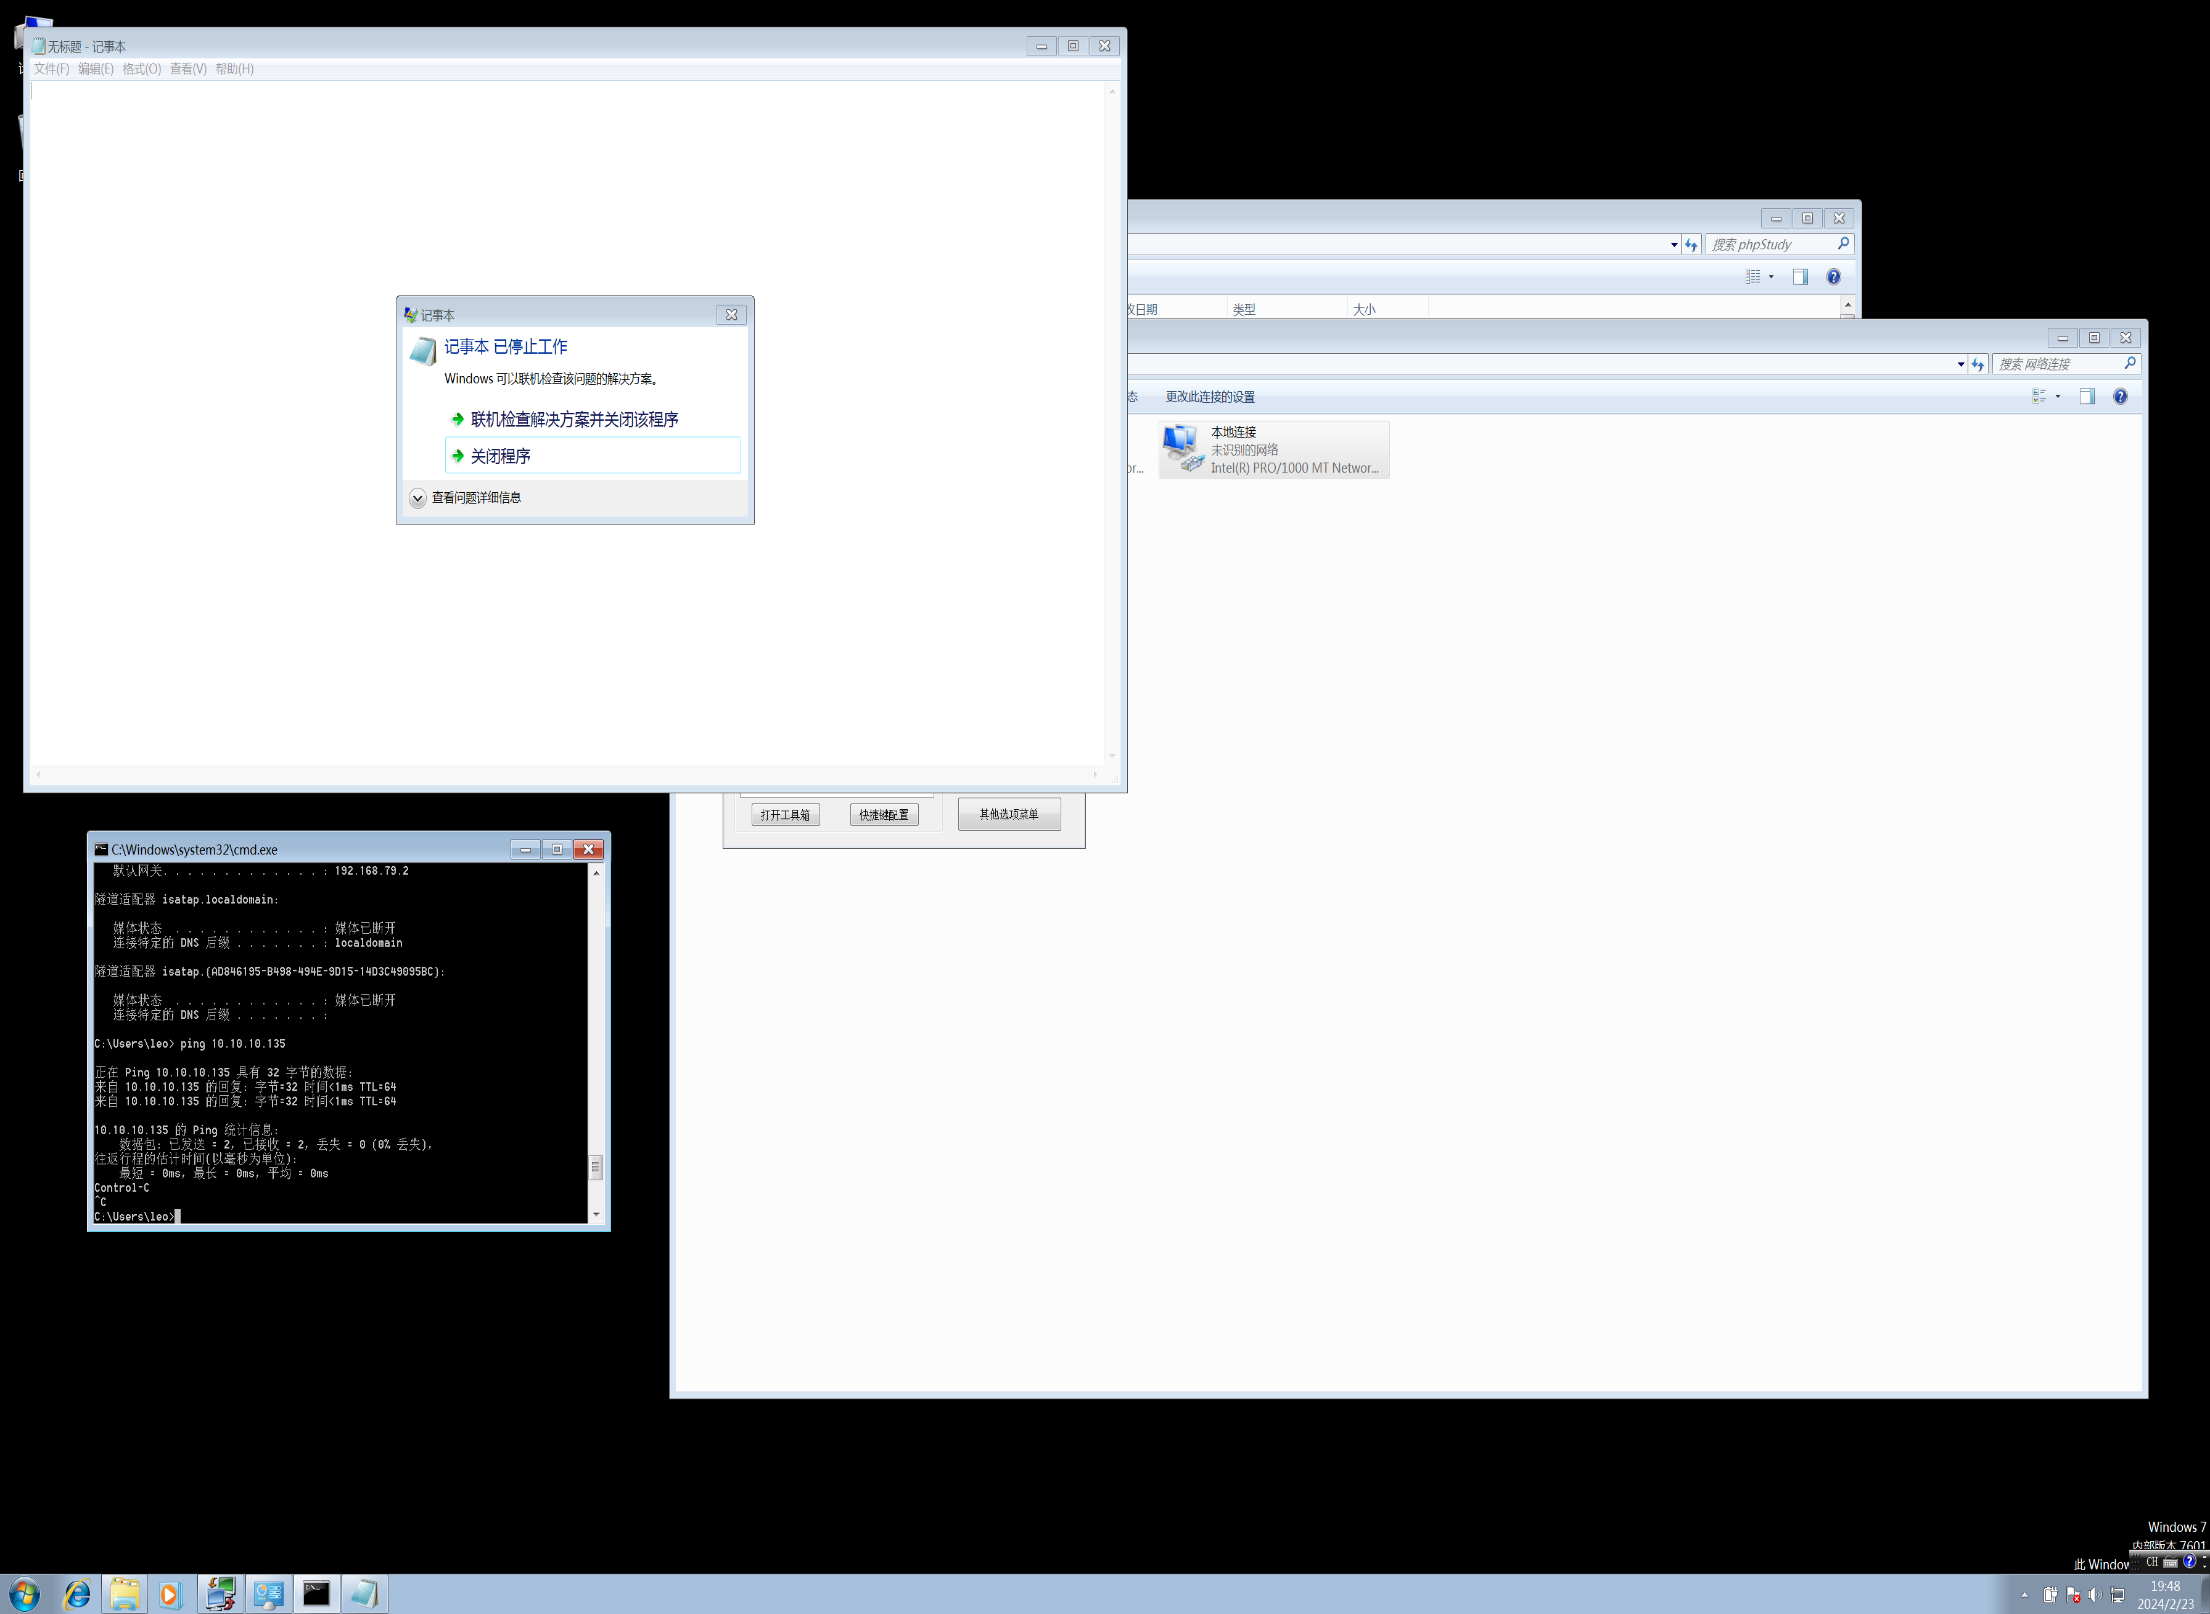This screenshot has height=1614, width=2210.
Task: Click Windows Media Player taskbar icon
Action: (170, 1594)
